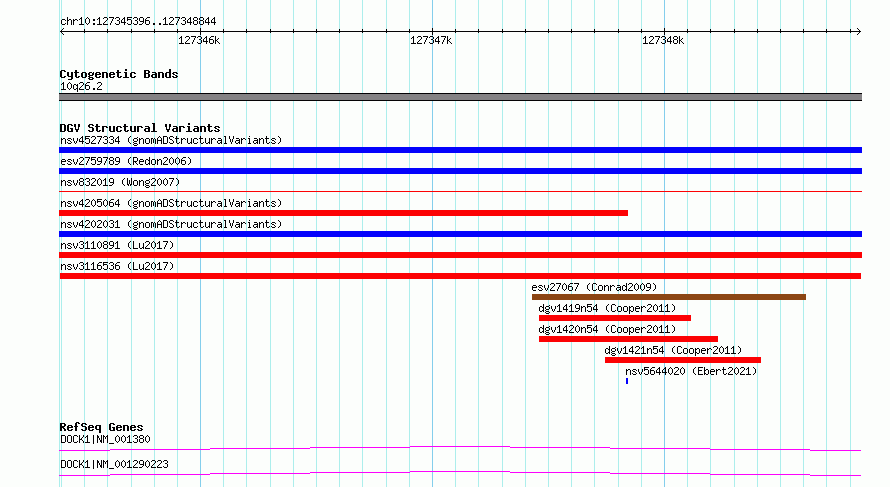Click the dgv1420n54 (Cooper2011) label
Viewport: 890px width, 487px height.
(607, 329)
